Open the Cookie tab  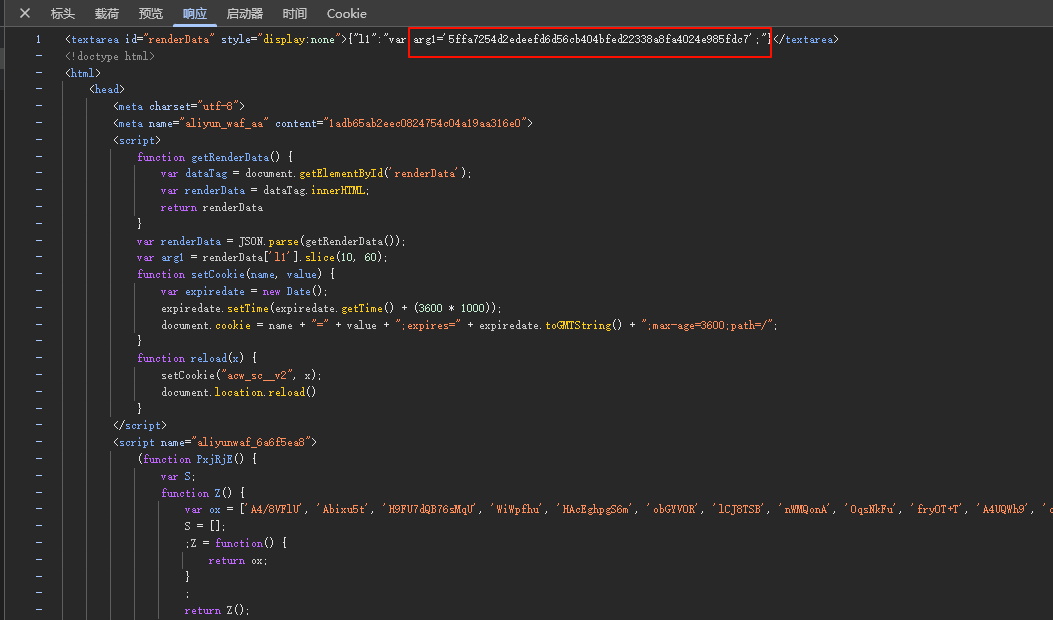[347, 13]
